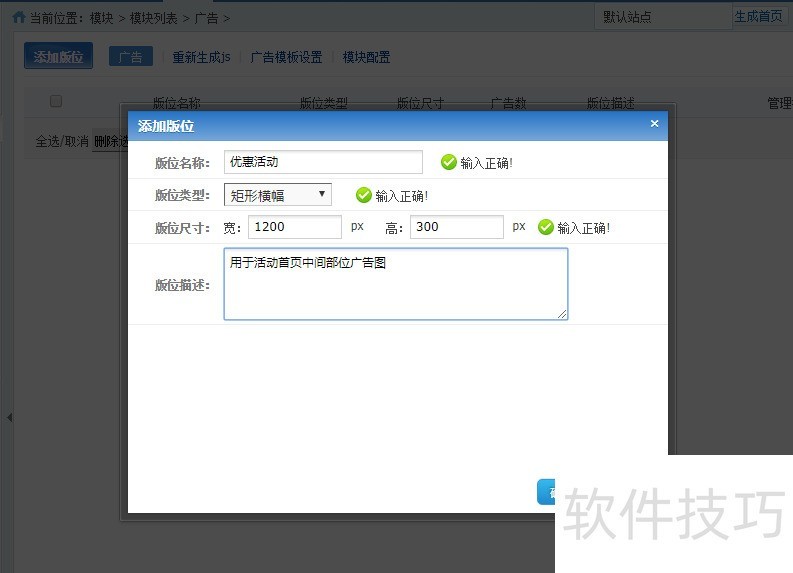Click 生成首页 link at top right

tap(758, 17)
